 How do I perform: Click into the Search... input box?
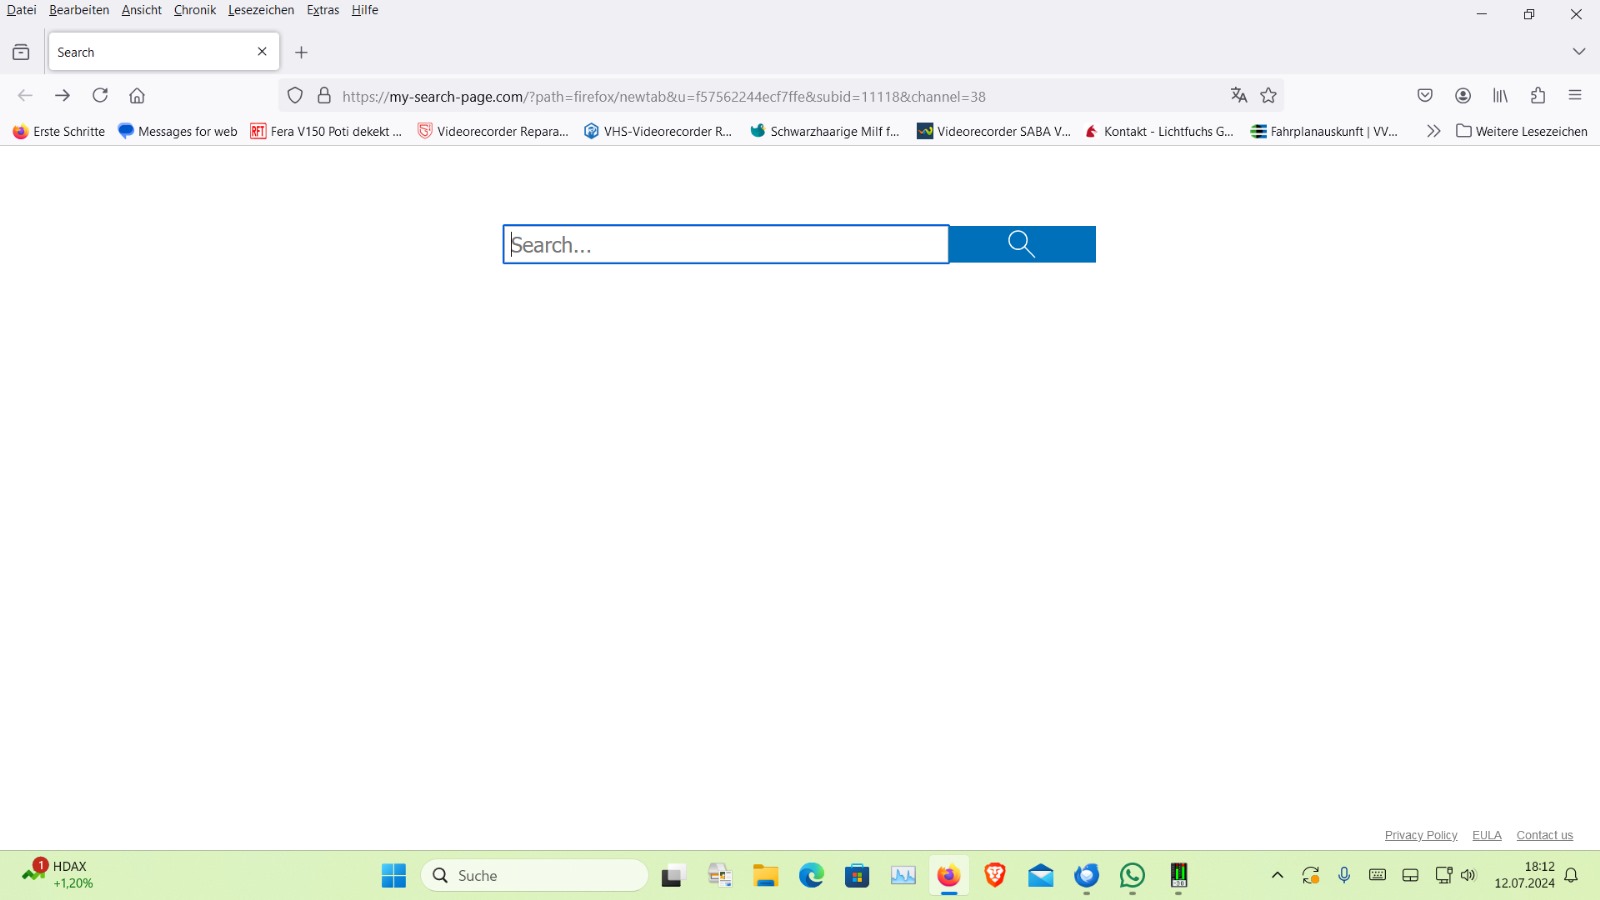726,244
